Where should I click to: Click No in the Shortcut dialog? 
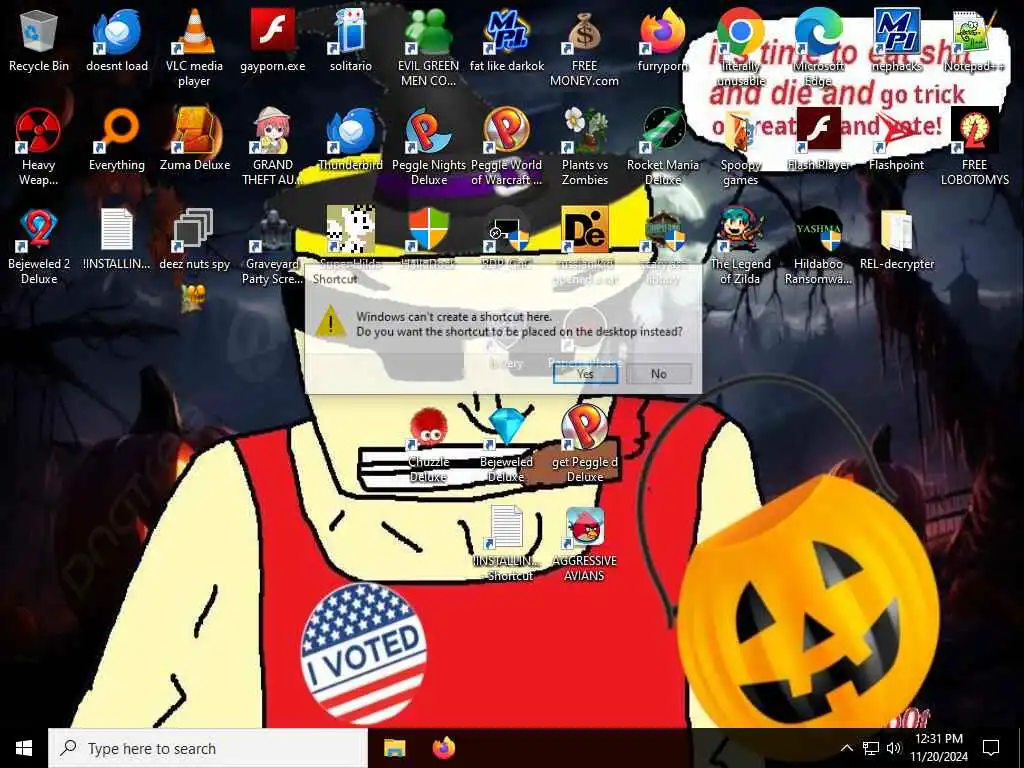(658, 374)
